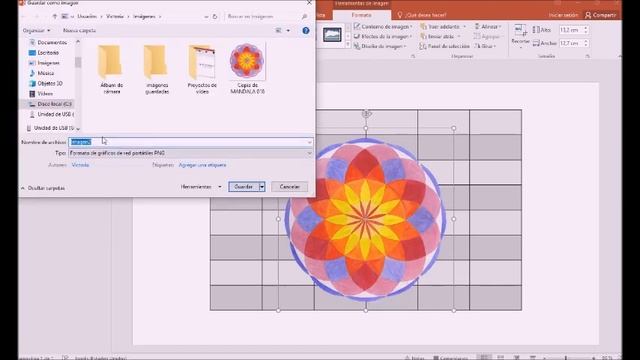Click the ¿Qué desea hacer? search box
The image size is (640, 360).
(422, 15)
